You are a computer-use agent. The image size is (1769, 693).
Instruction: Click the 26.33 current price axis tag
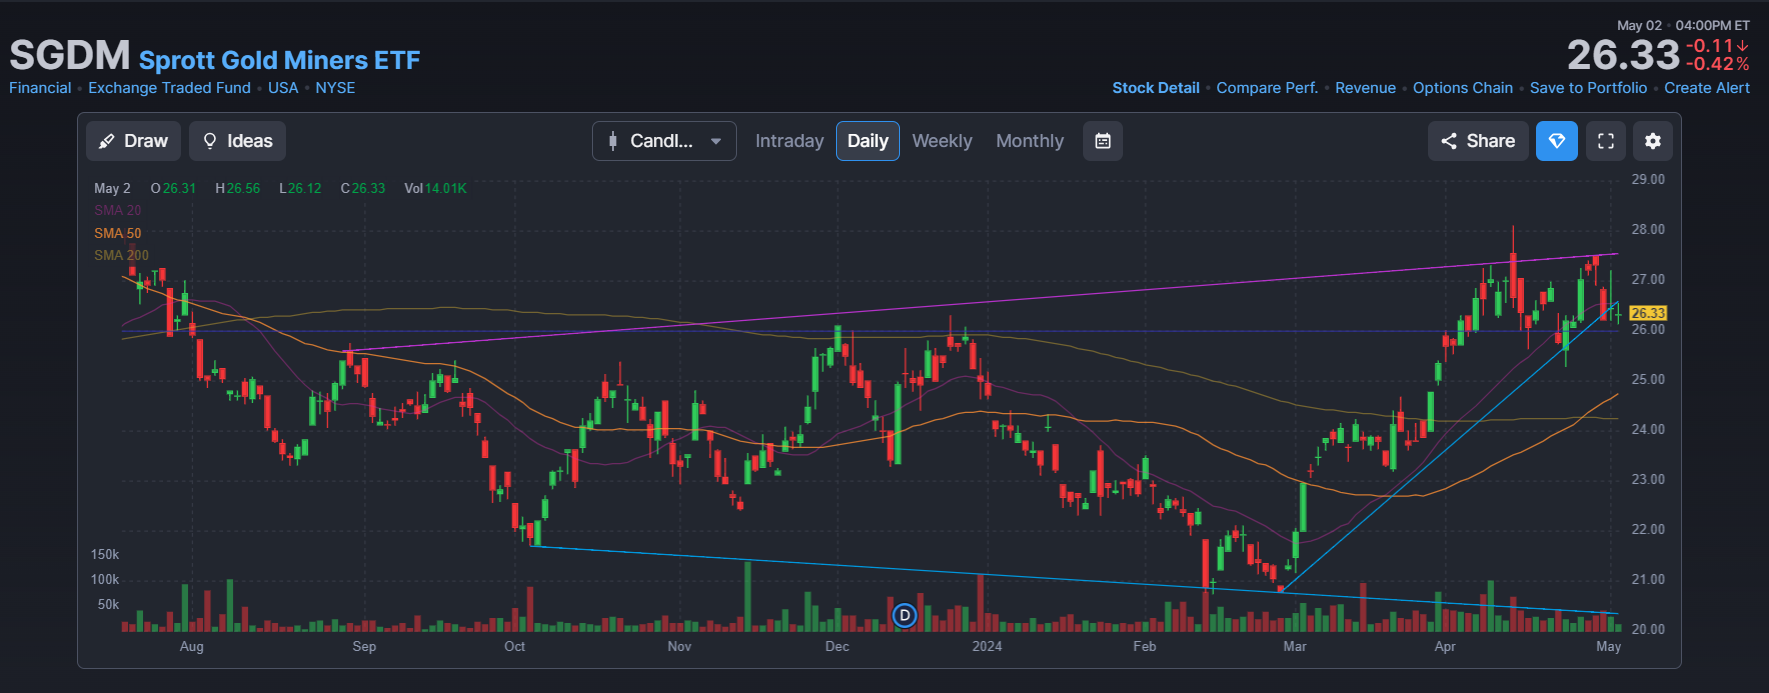pos(1648,313)
